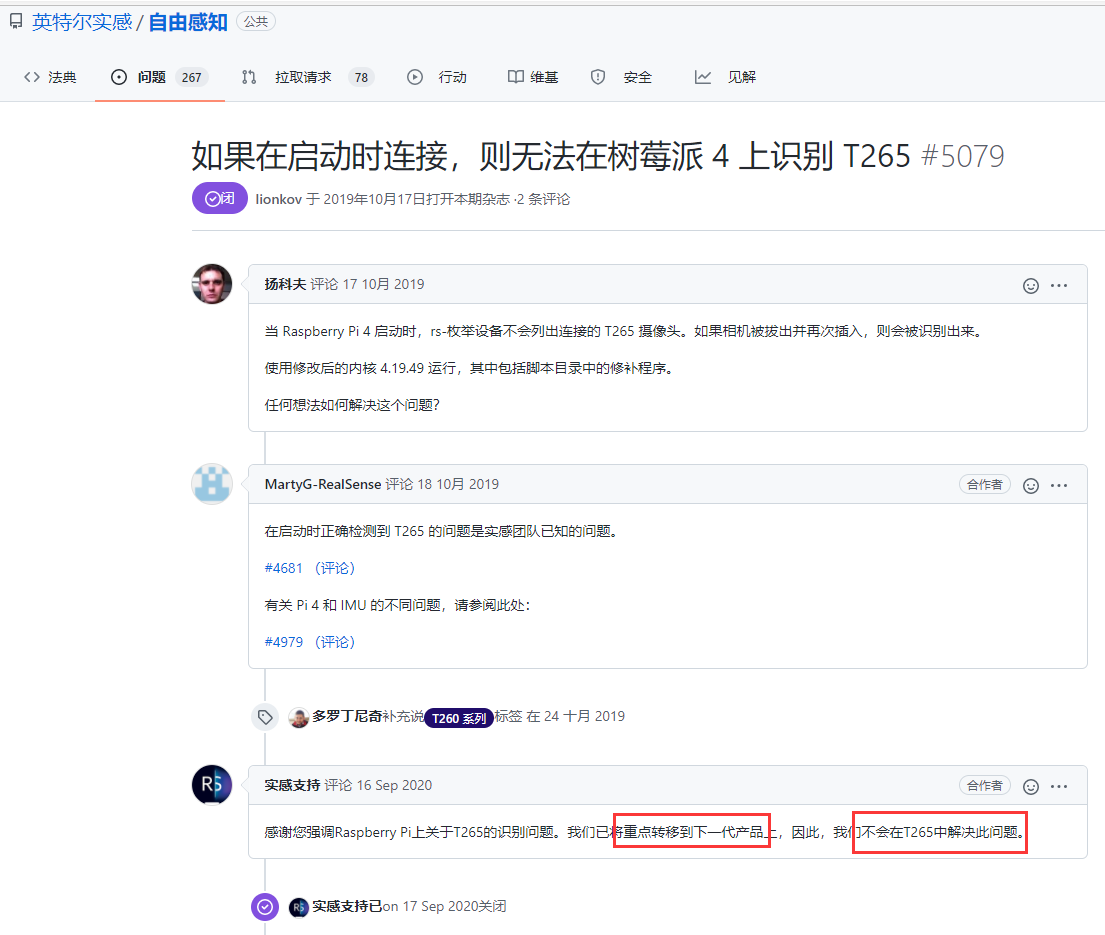The height and width of the screenshot is (935, 1105).
Task: Open three-dot menu on 扬科夫's comment
Action: [x=1058, y=285]
